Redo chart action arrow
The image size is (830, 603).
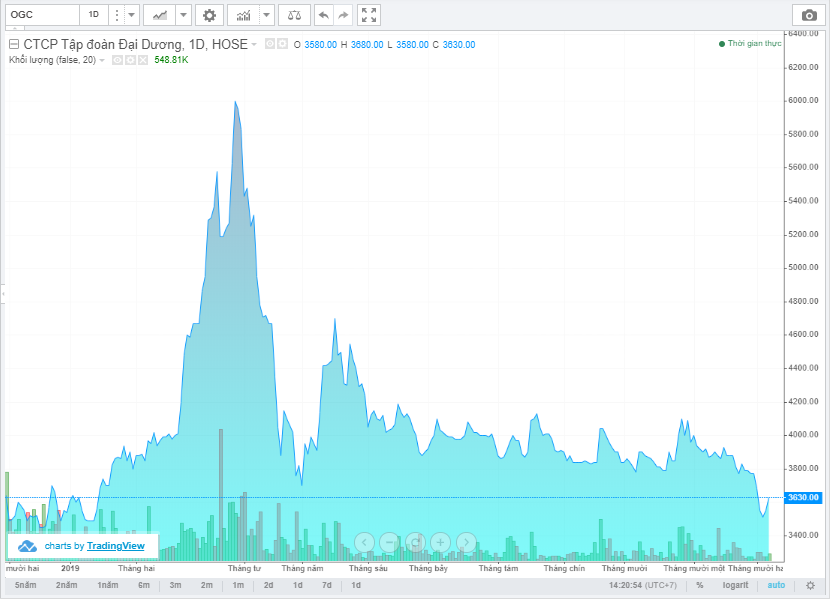(343, 15)
